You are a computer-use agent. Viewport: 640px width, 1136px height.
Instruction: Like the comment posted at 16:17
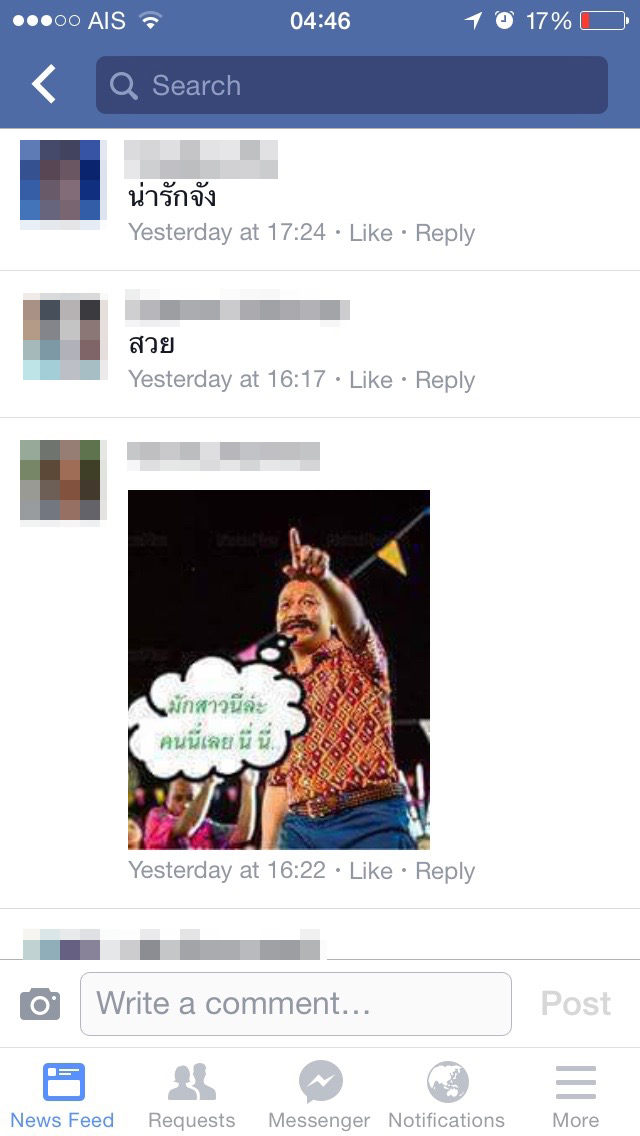coord(370,380)
